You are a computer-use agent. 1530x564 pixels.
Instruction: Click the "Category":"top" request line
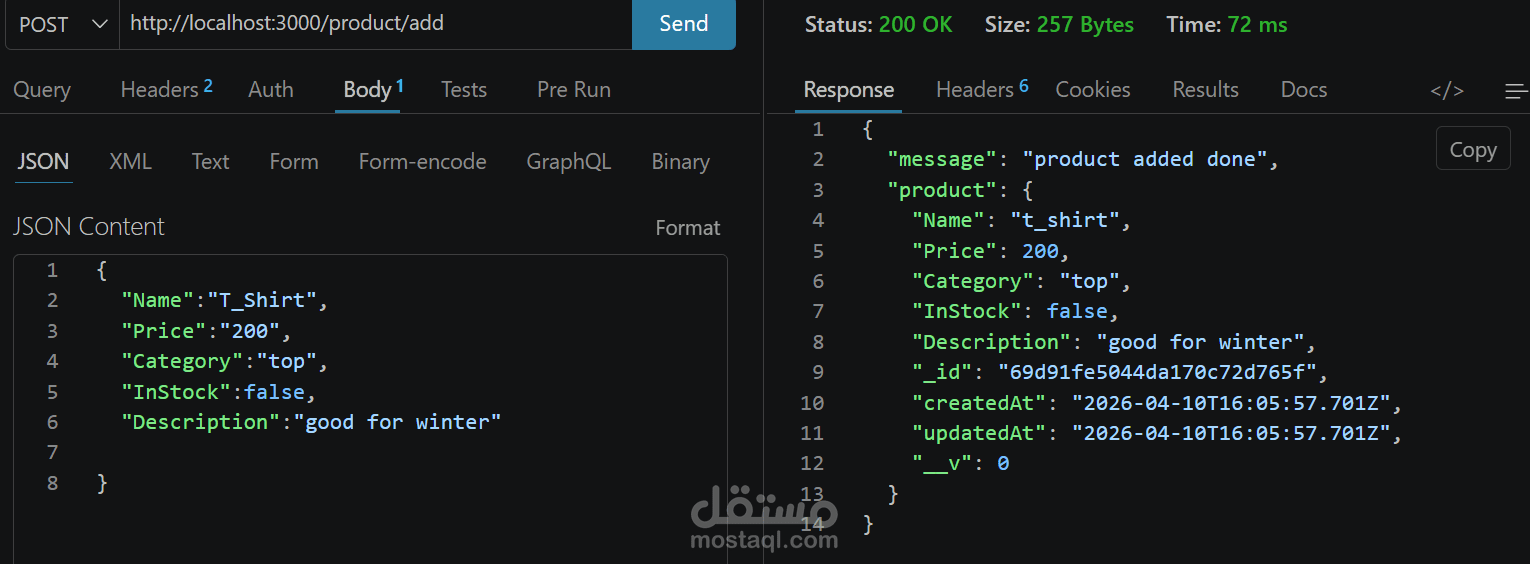224,361
